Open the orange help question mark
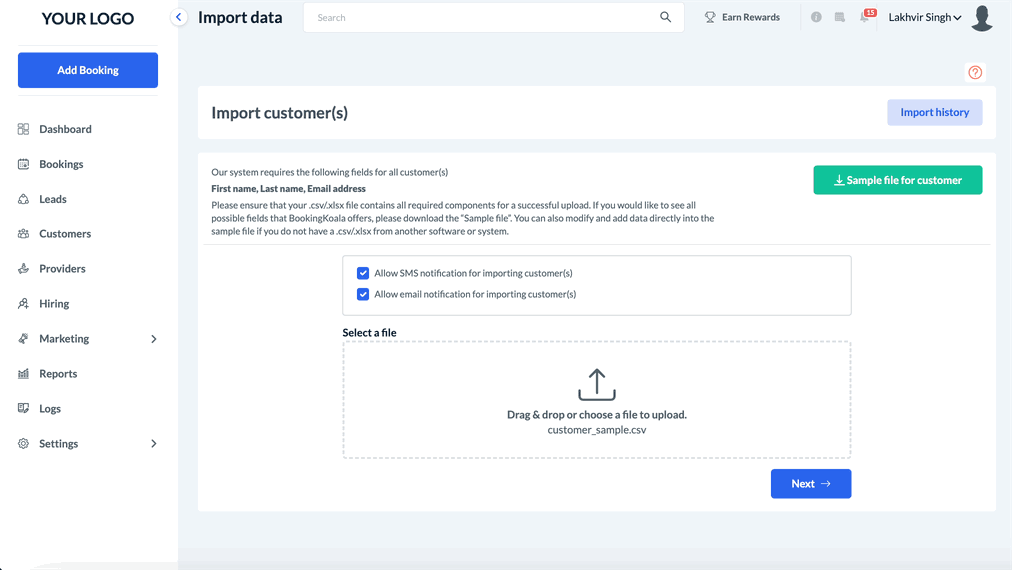Screen dimensions: 1012x570 [x=975, y=72]
